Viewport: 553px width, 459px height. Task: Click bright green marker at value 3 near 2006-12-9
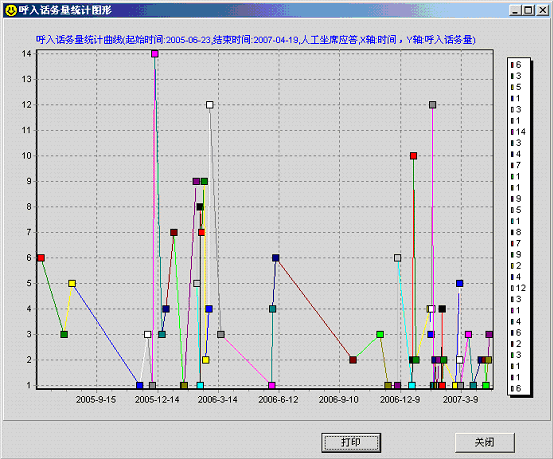(x=380, y=334)
